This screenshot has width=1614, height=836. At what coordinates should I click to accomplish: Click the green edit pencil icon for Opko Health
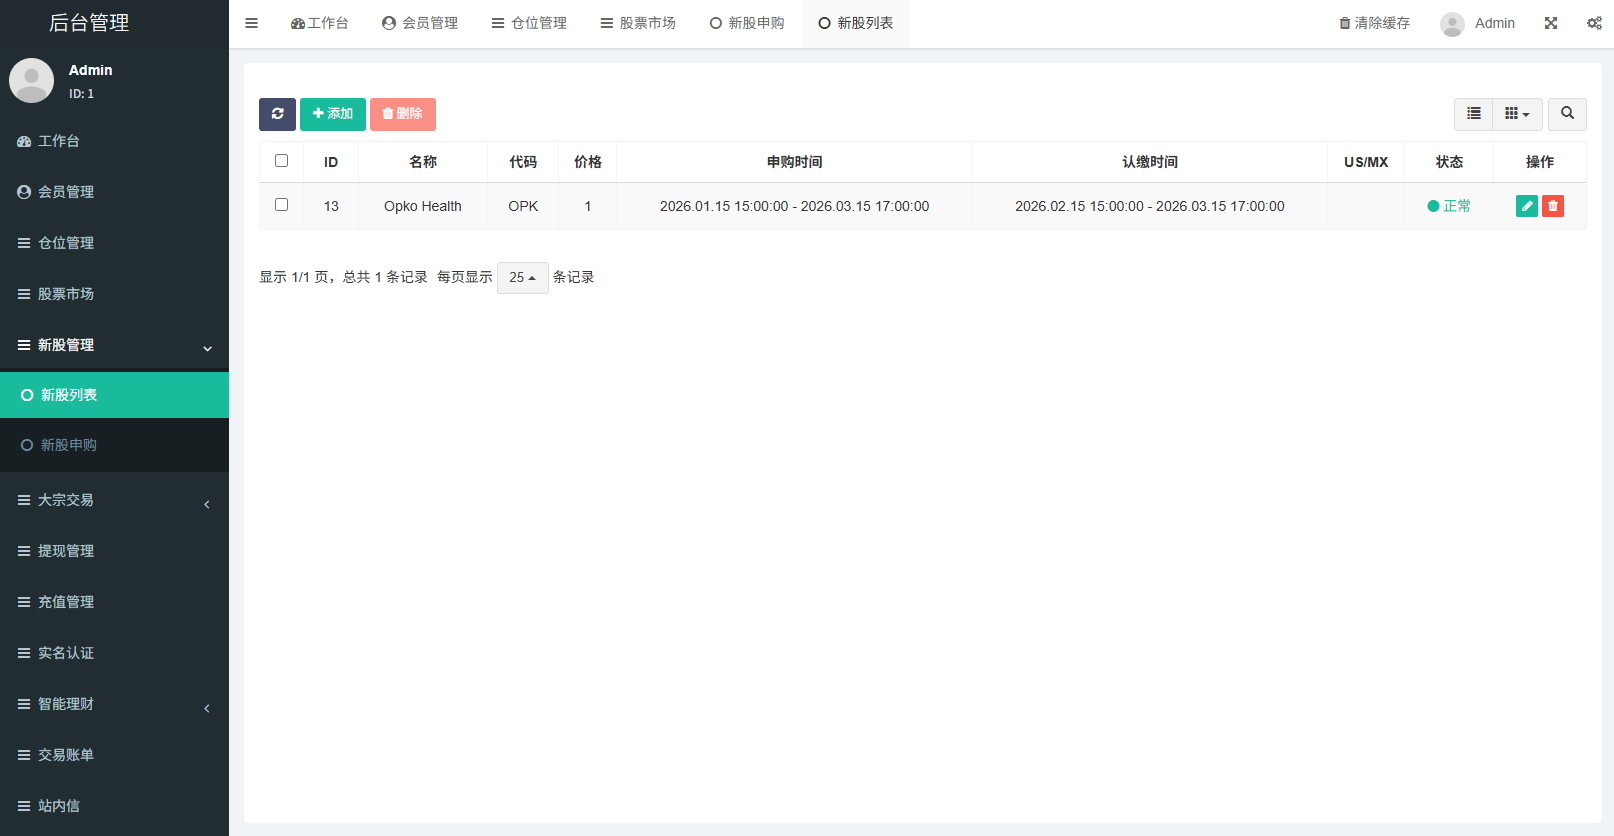click(x=1526, y=206)
